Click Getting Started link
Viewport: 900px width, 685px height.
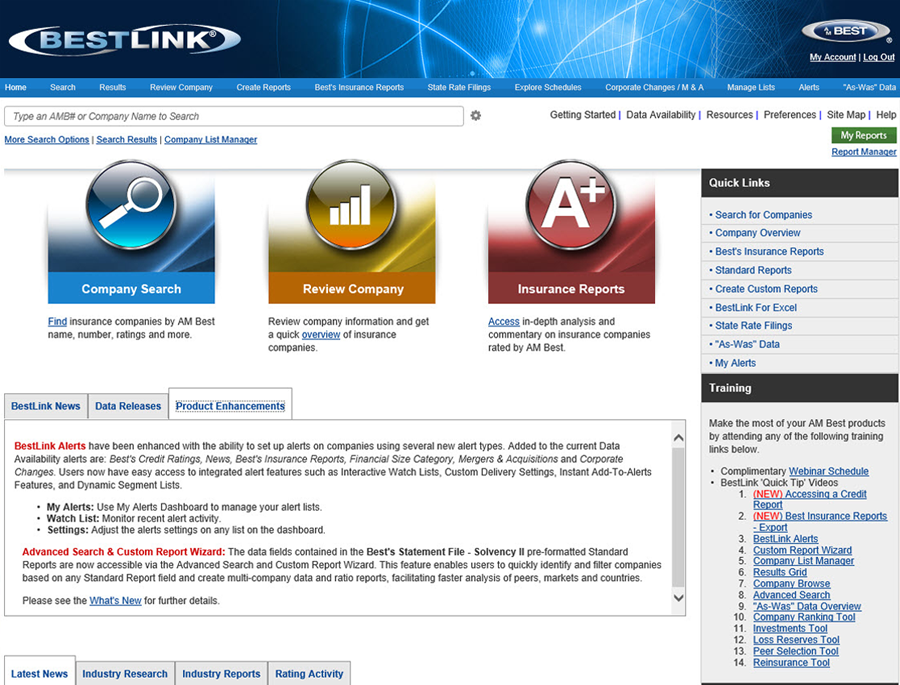(x=583, y=115)
